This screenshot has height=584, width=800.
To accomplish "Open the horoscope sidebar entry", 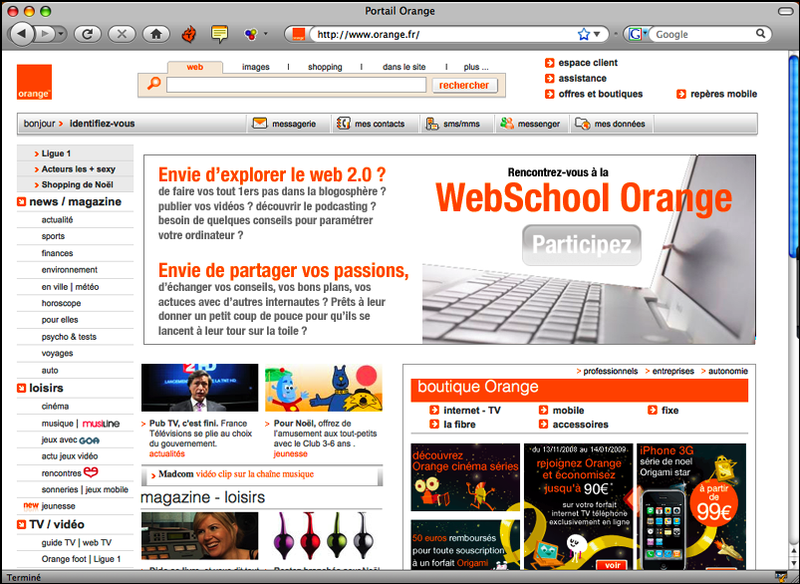I will [61, 303].
